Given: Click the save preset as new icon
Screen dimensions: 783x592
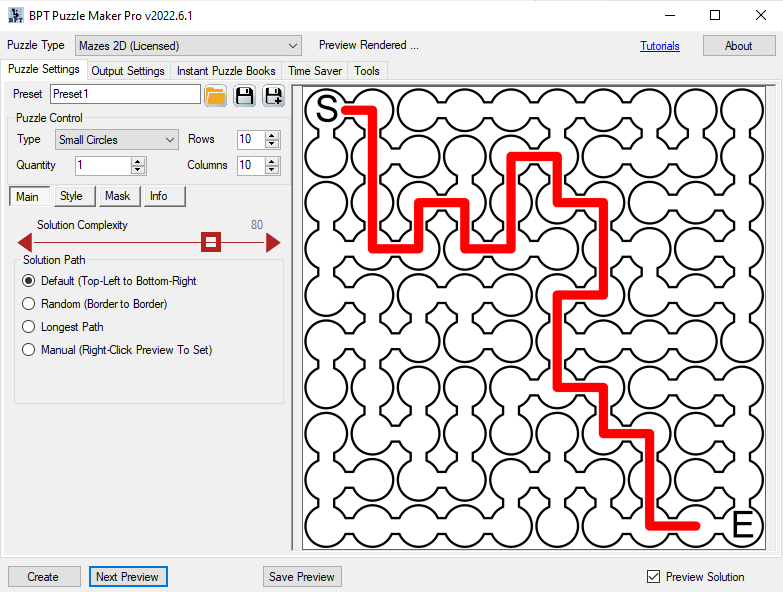Looking at the screenshot, I should click(273, 95).
